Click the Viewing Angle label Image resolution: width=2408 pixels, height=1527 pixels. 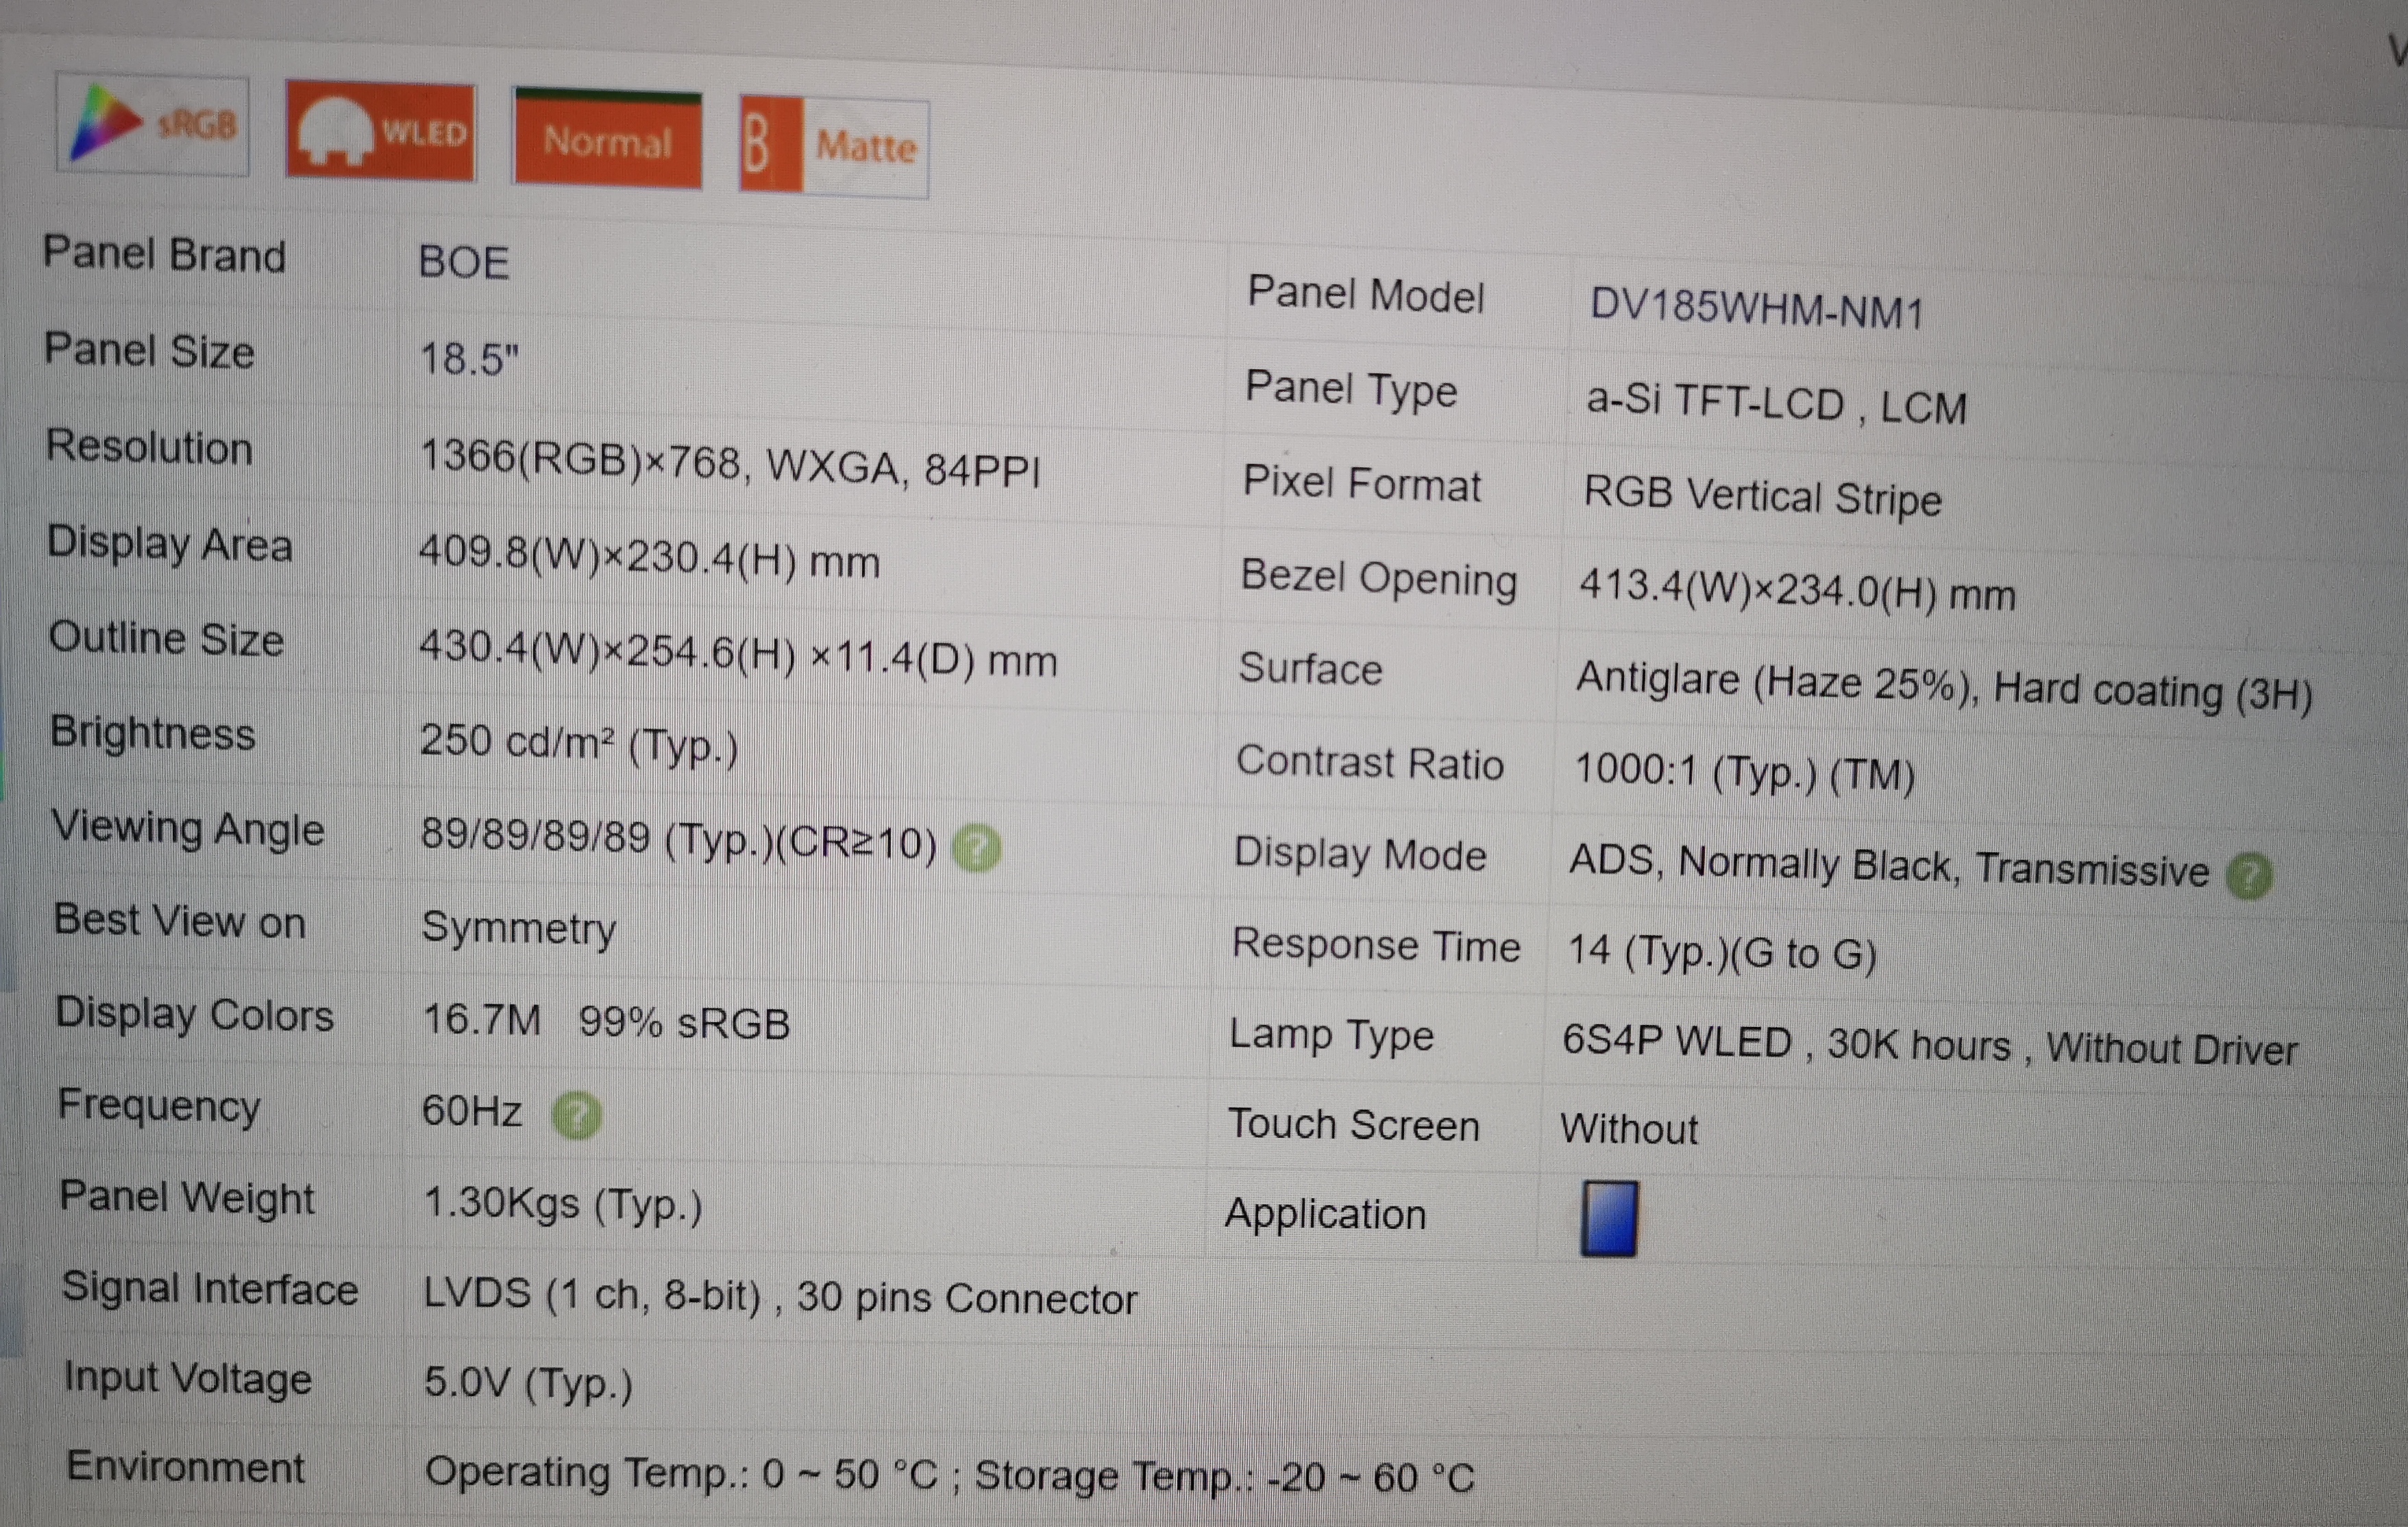point(188,829)
